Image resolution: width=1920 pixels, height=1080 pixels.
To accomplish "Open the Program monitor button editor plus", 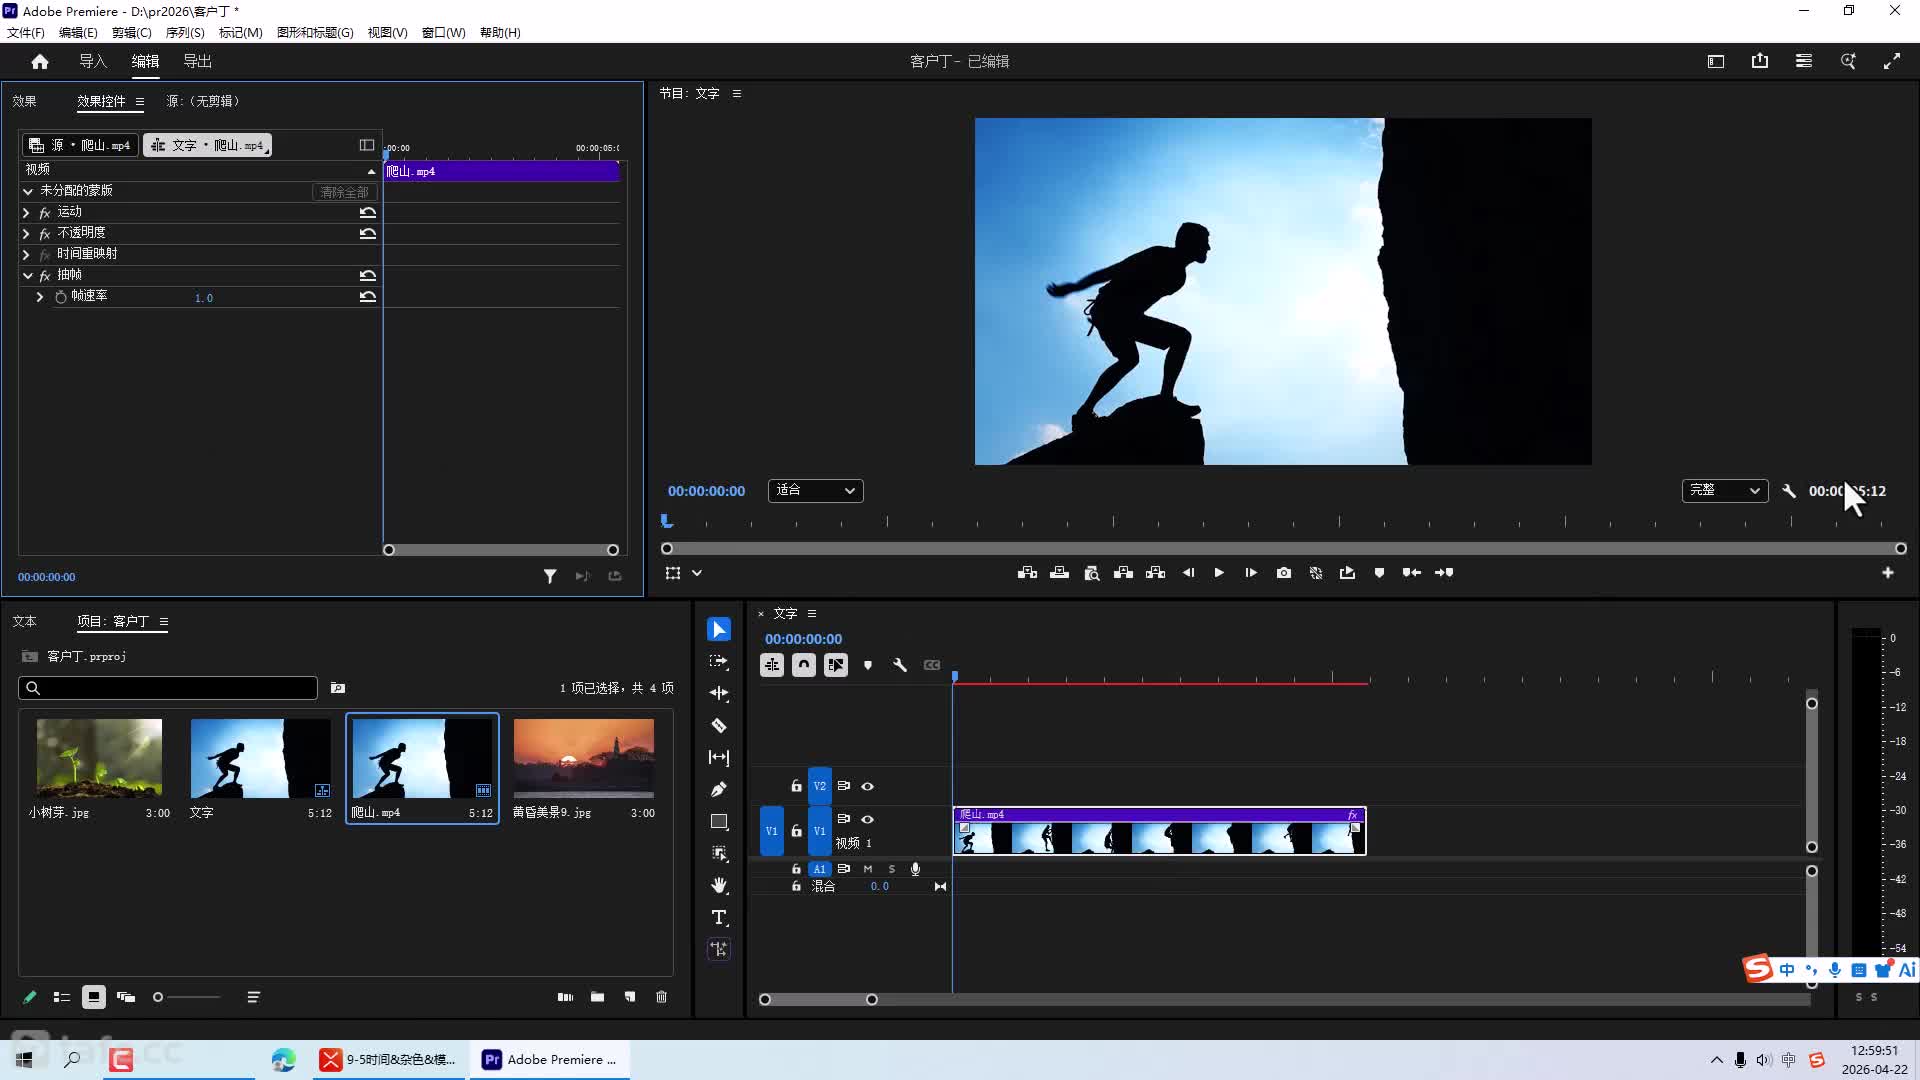I will pos(1888,573).
